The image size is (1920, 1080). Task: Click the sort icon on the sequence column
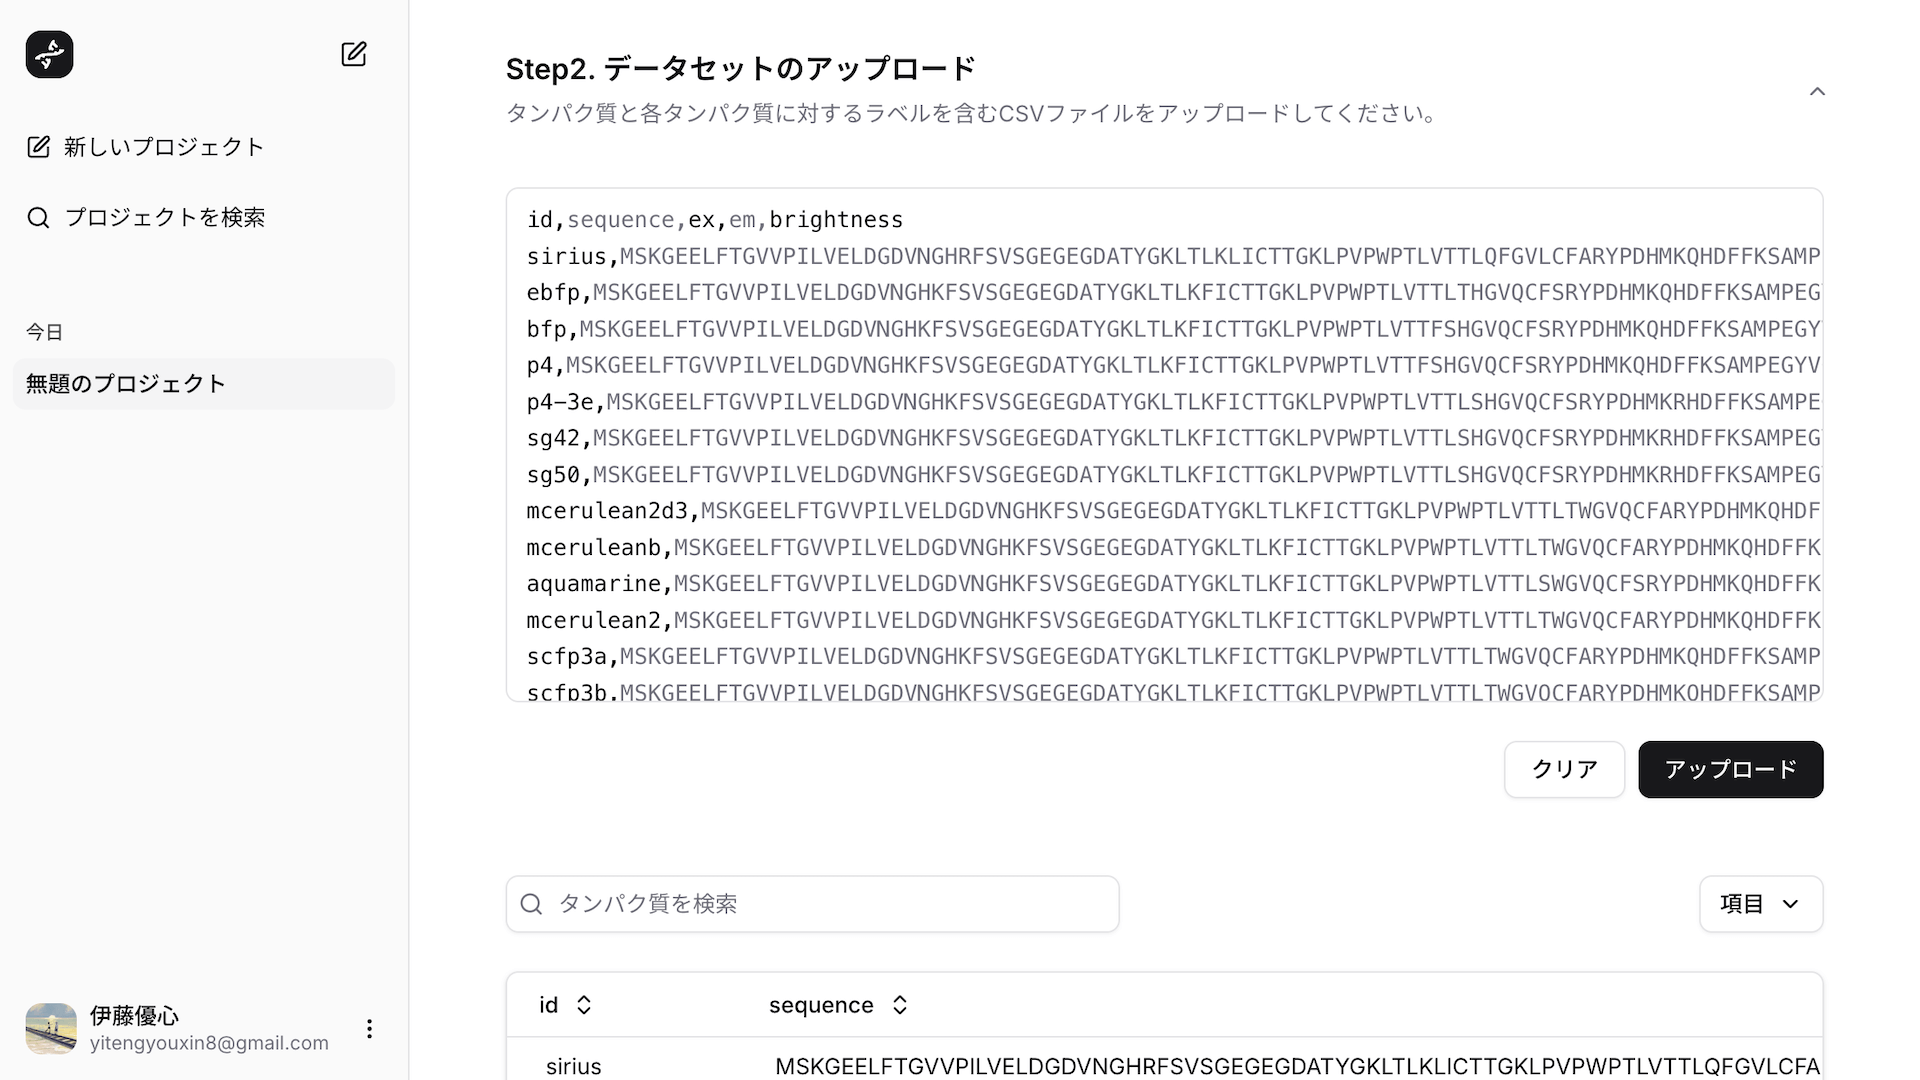point(899,1005)
